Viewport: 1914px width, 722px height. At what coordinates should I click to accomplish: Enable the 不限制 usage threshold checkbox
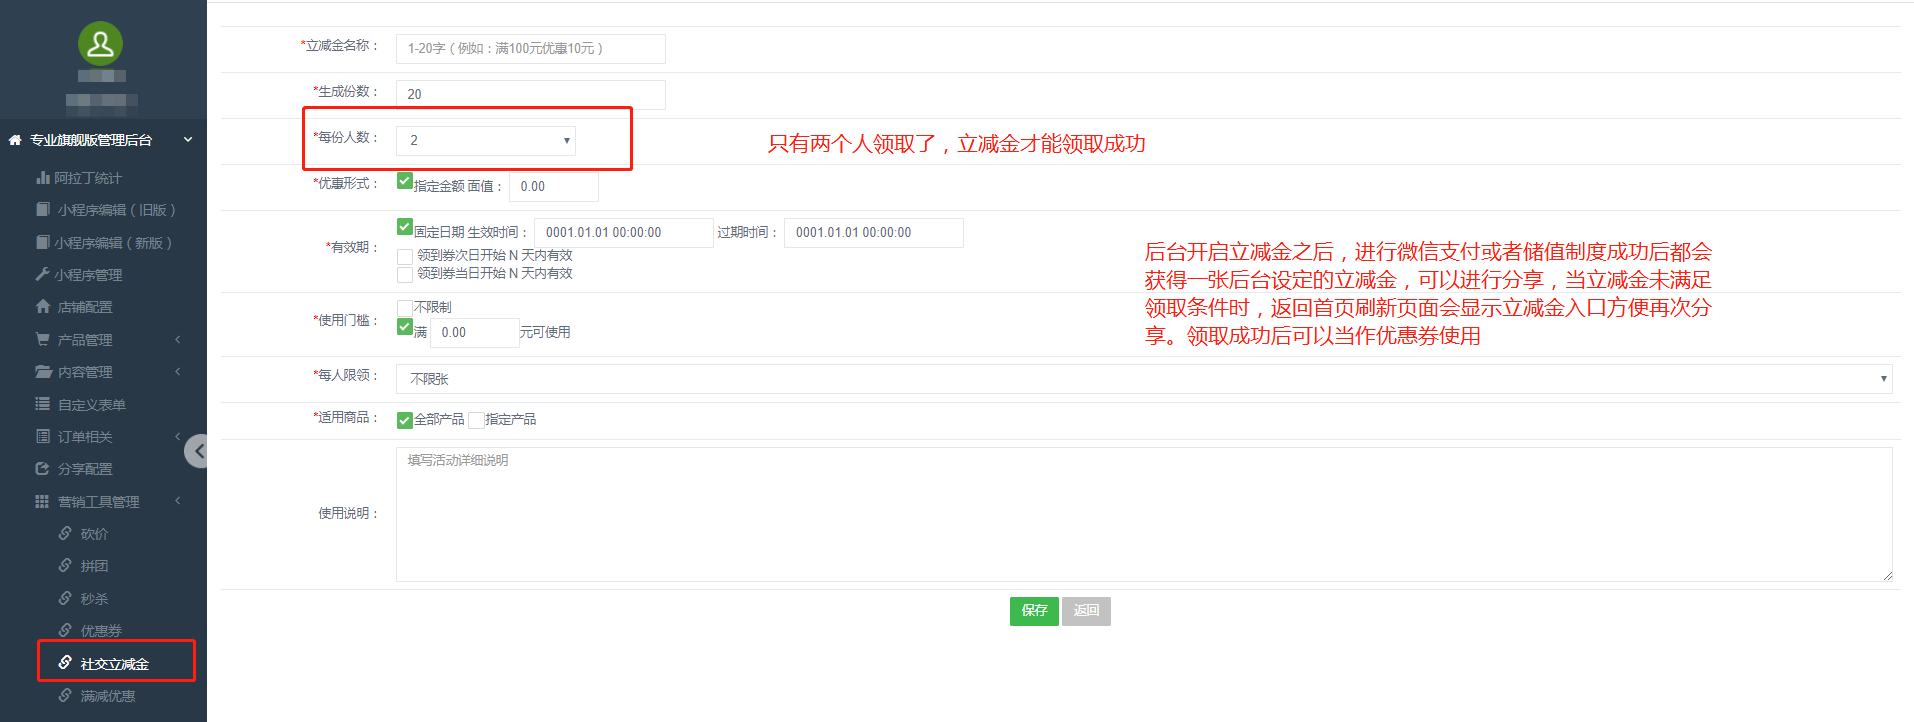pyautogui.click(x=405, y=307)
